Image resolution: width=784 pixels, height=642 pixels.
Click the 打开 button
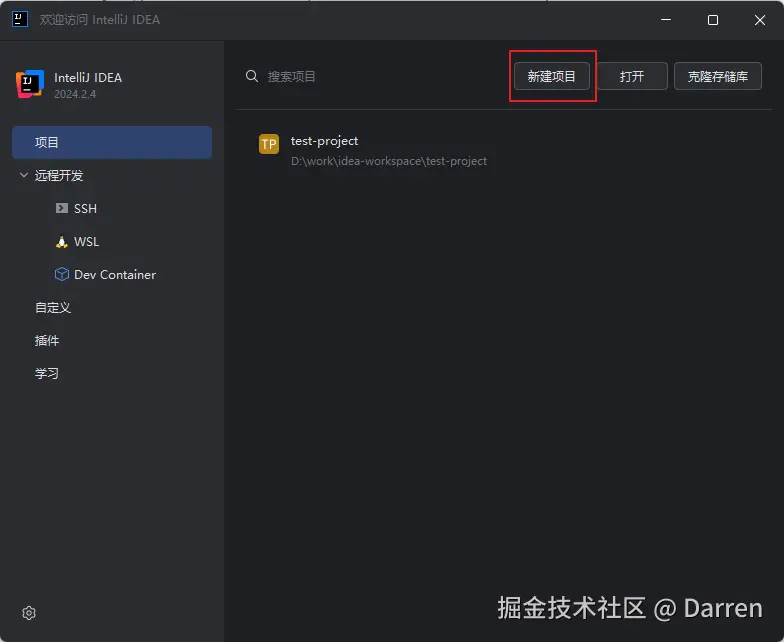click(x=632, y=76)
